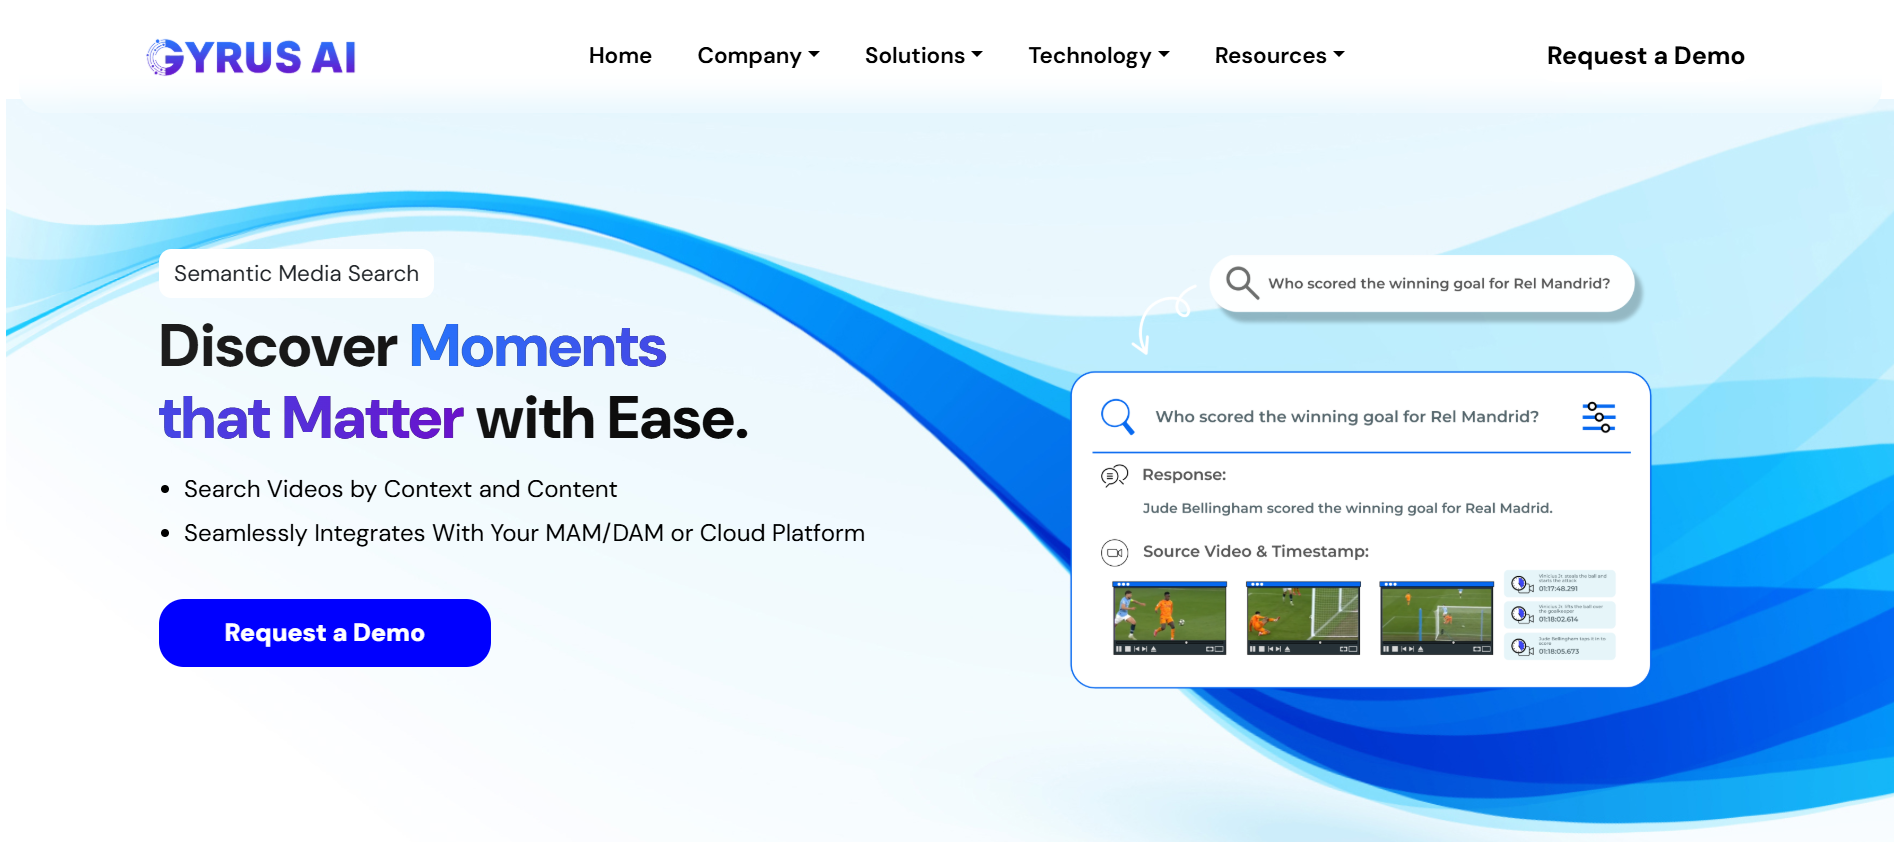Image resolution: width=1894 pixels, height=842 pixels.
Task: Click Request a Demo in header
Action: coord(1645,56)
